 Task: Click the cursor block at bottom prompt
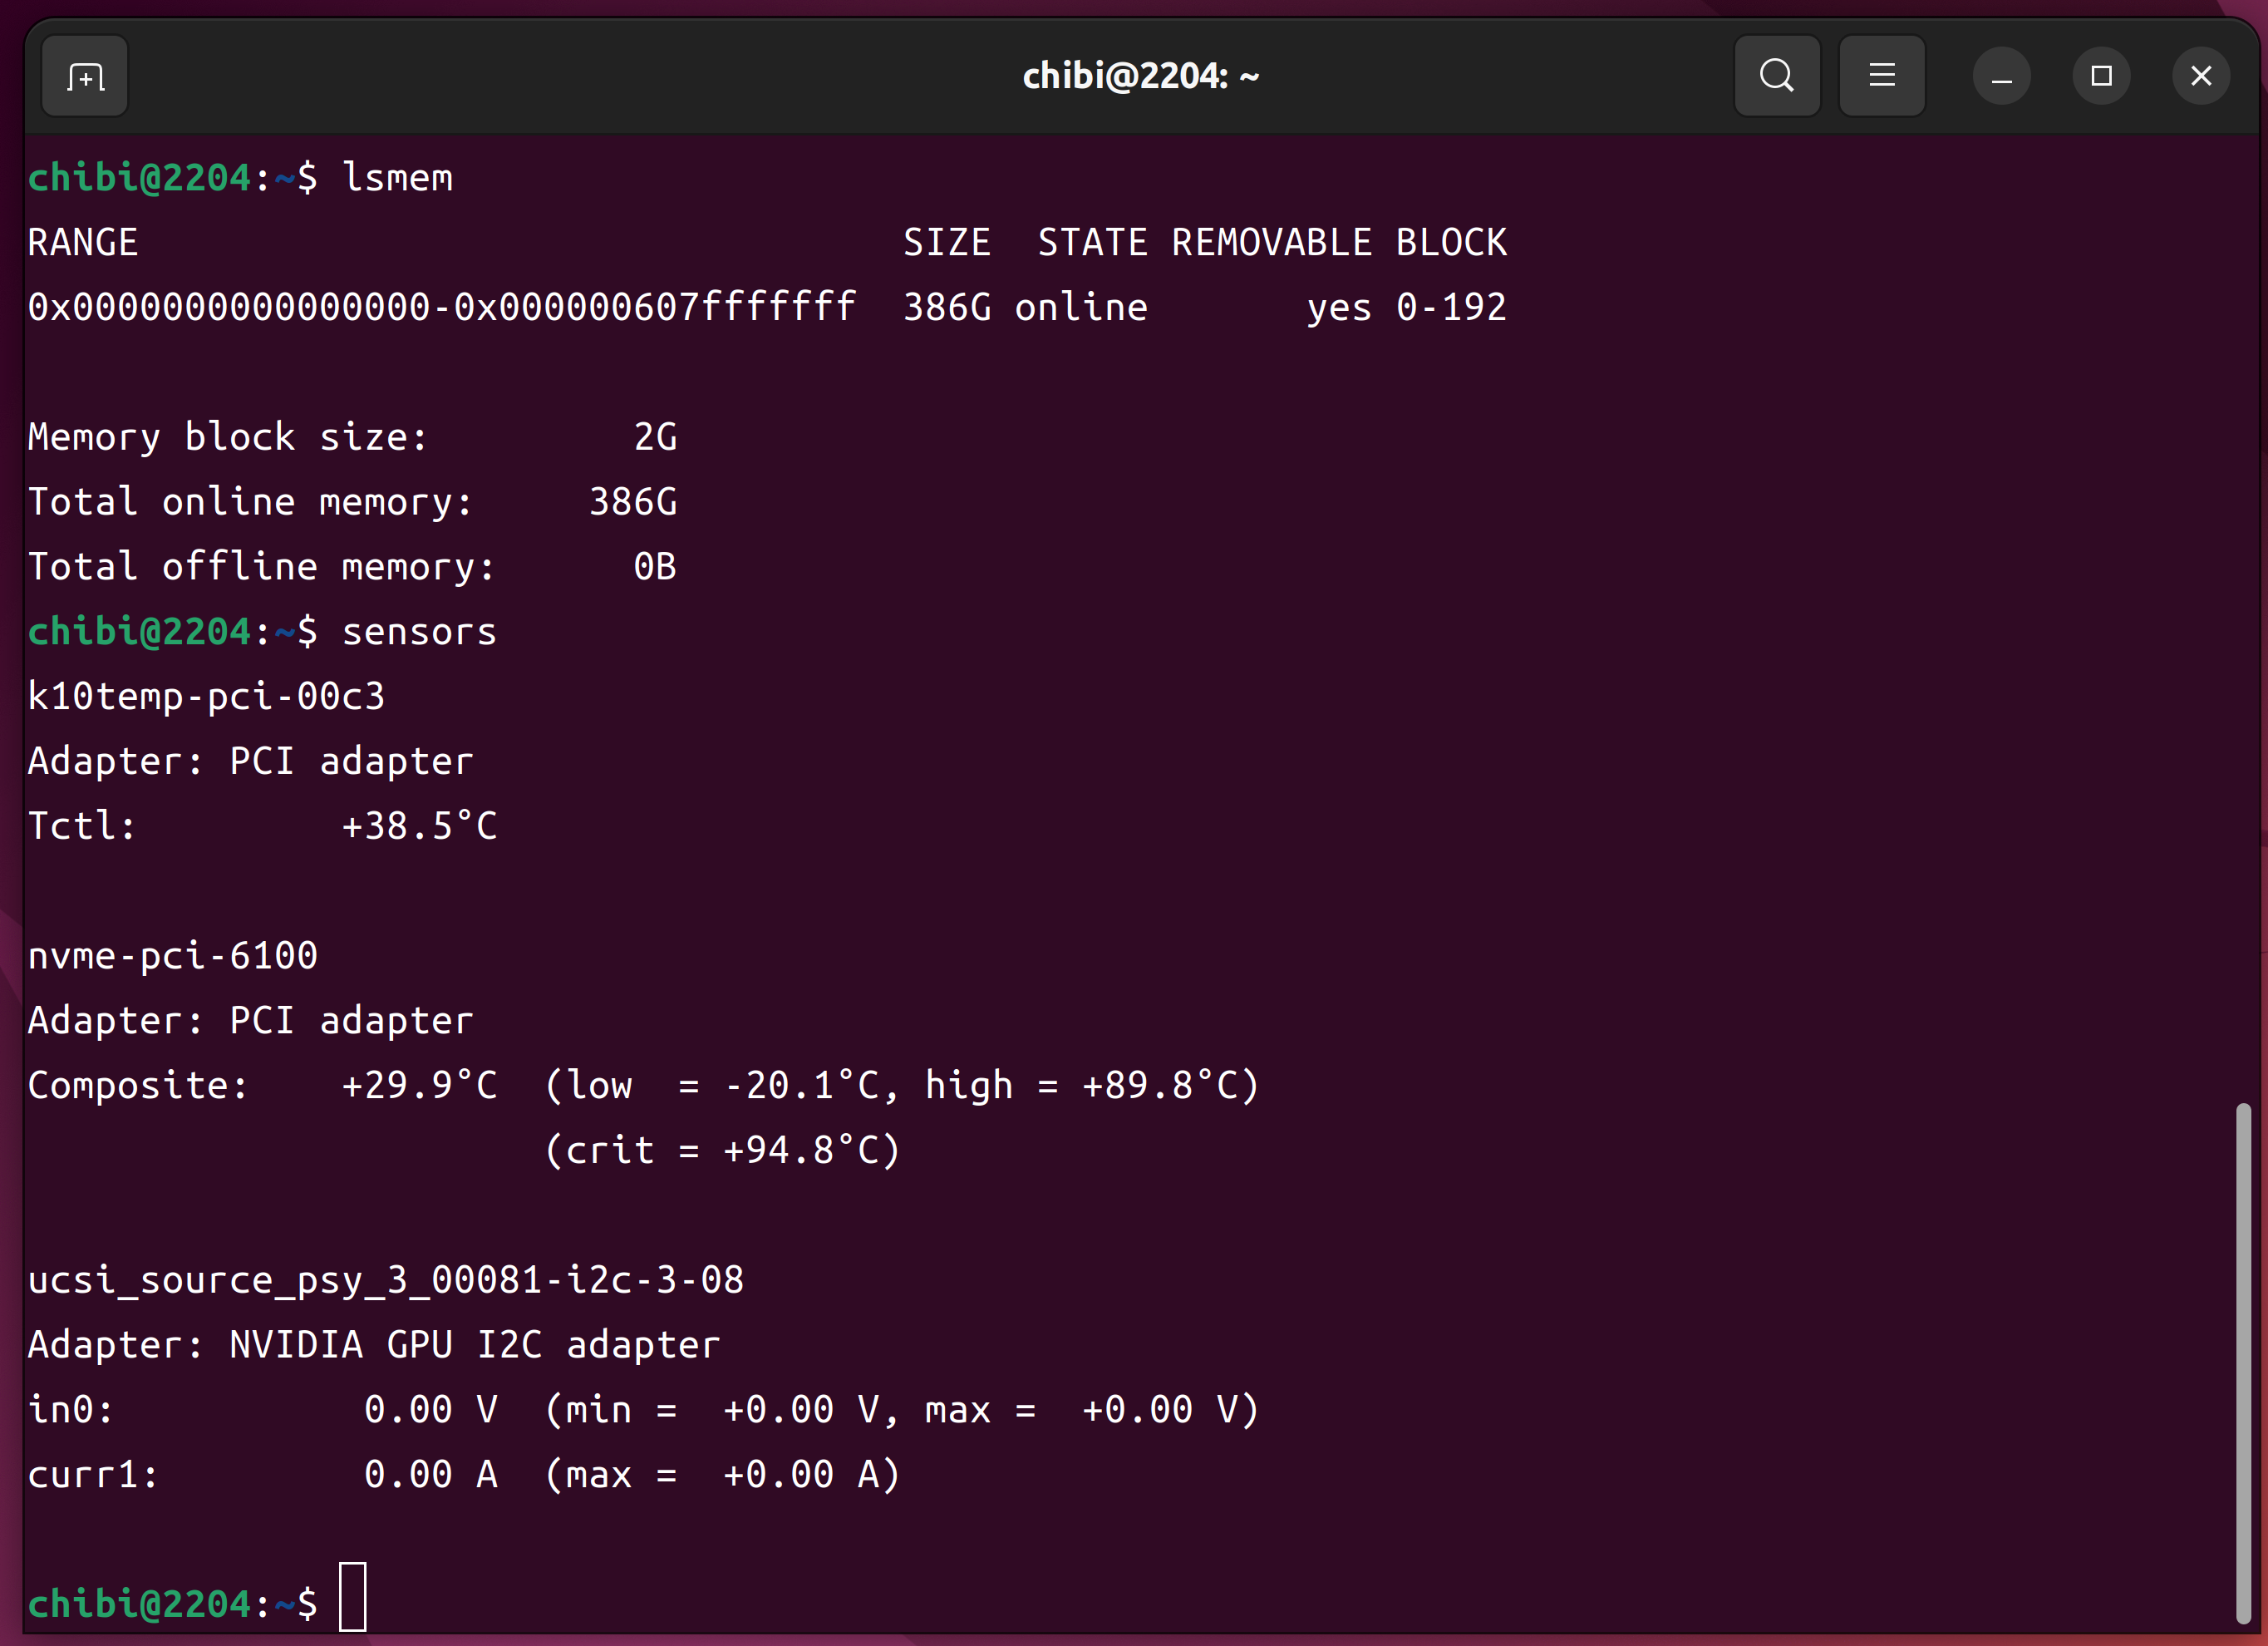click(353, 1597)
